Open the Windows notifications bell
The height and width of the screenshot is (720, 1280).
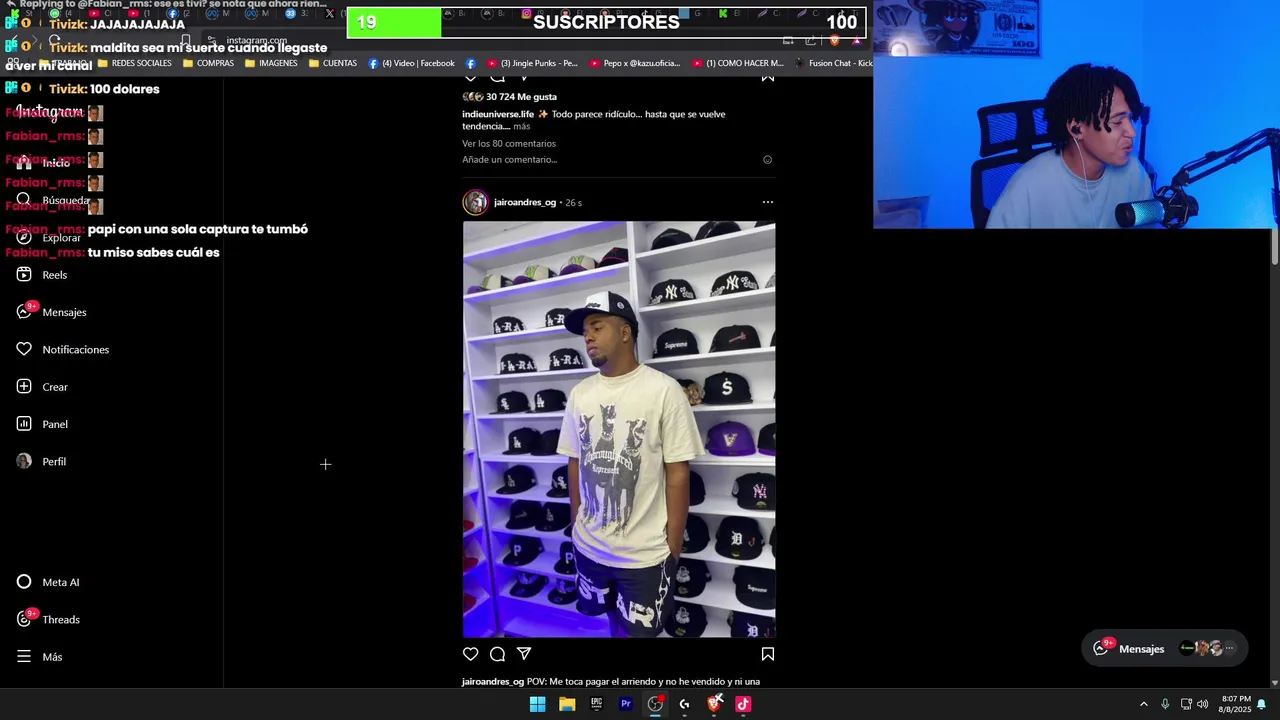(1262, 704)
